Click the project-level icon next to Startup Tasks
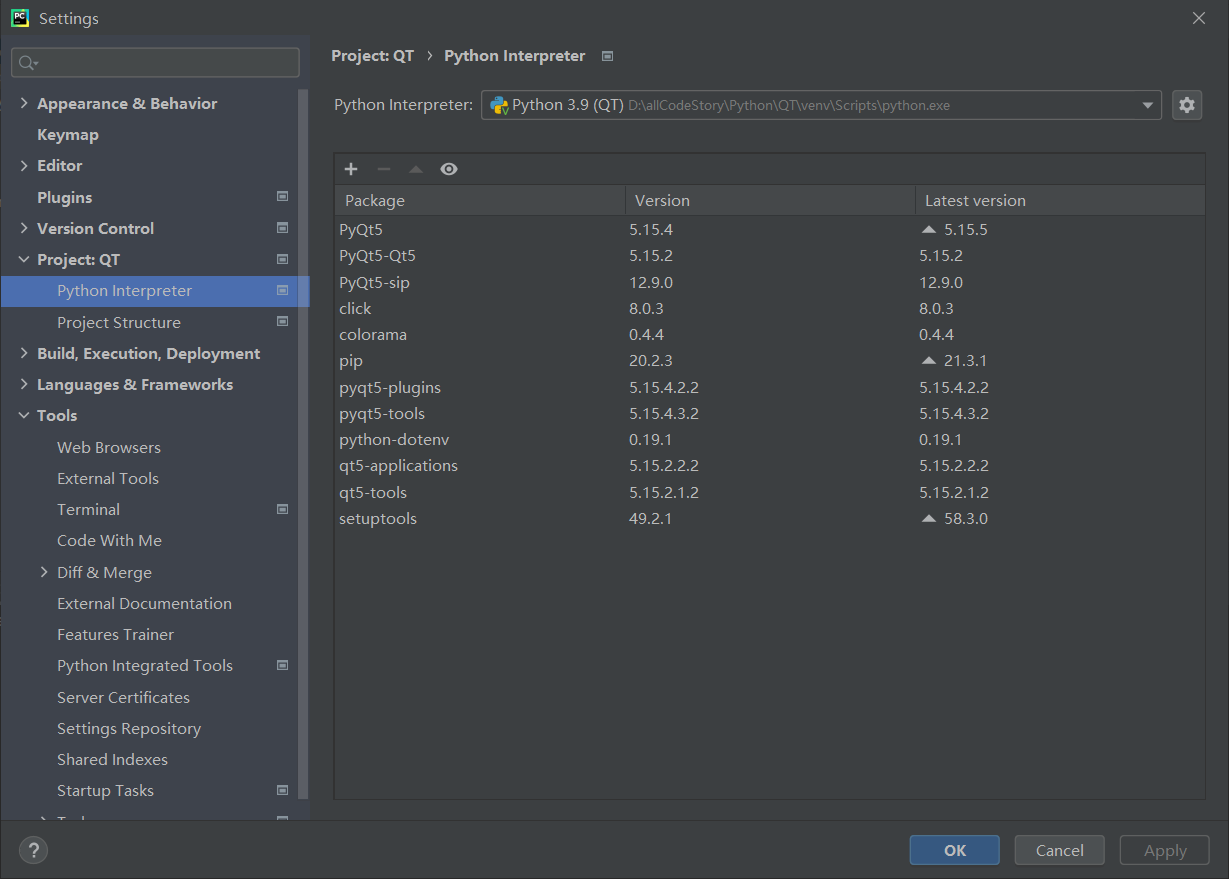This screenshot has height=879, width=1229. point(282,790)
